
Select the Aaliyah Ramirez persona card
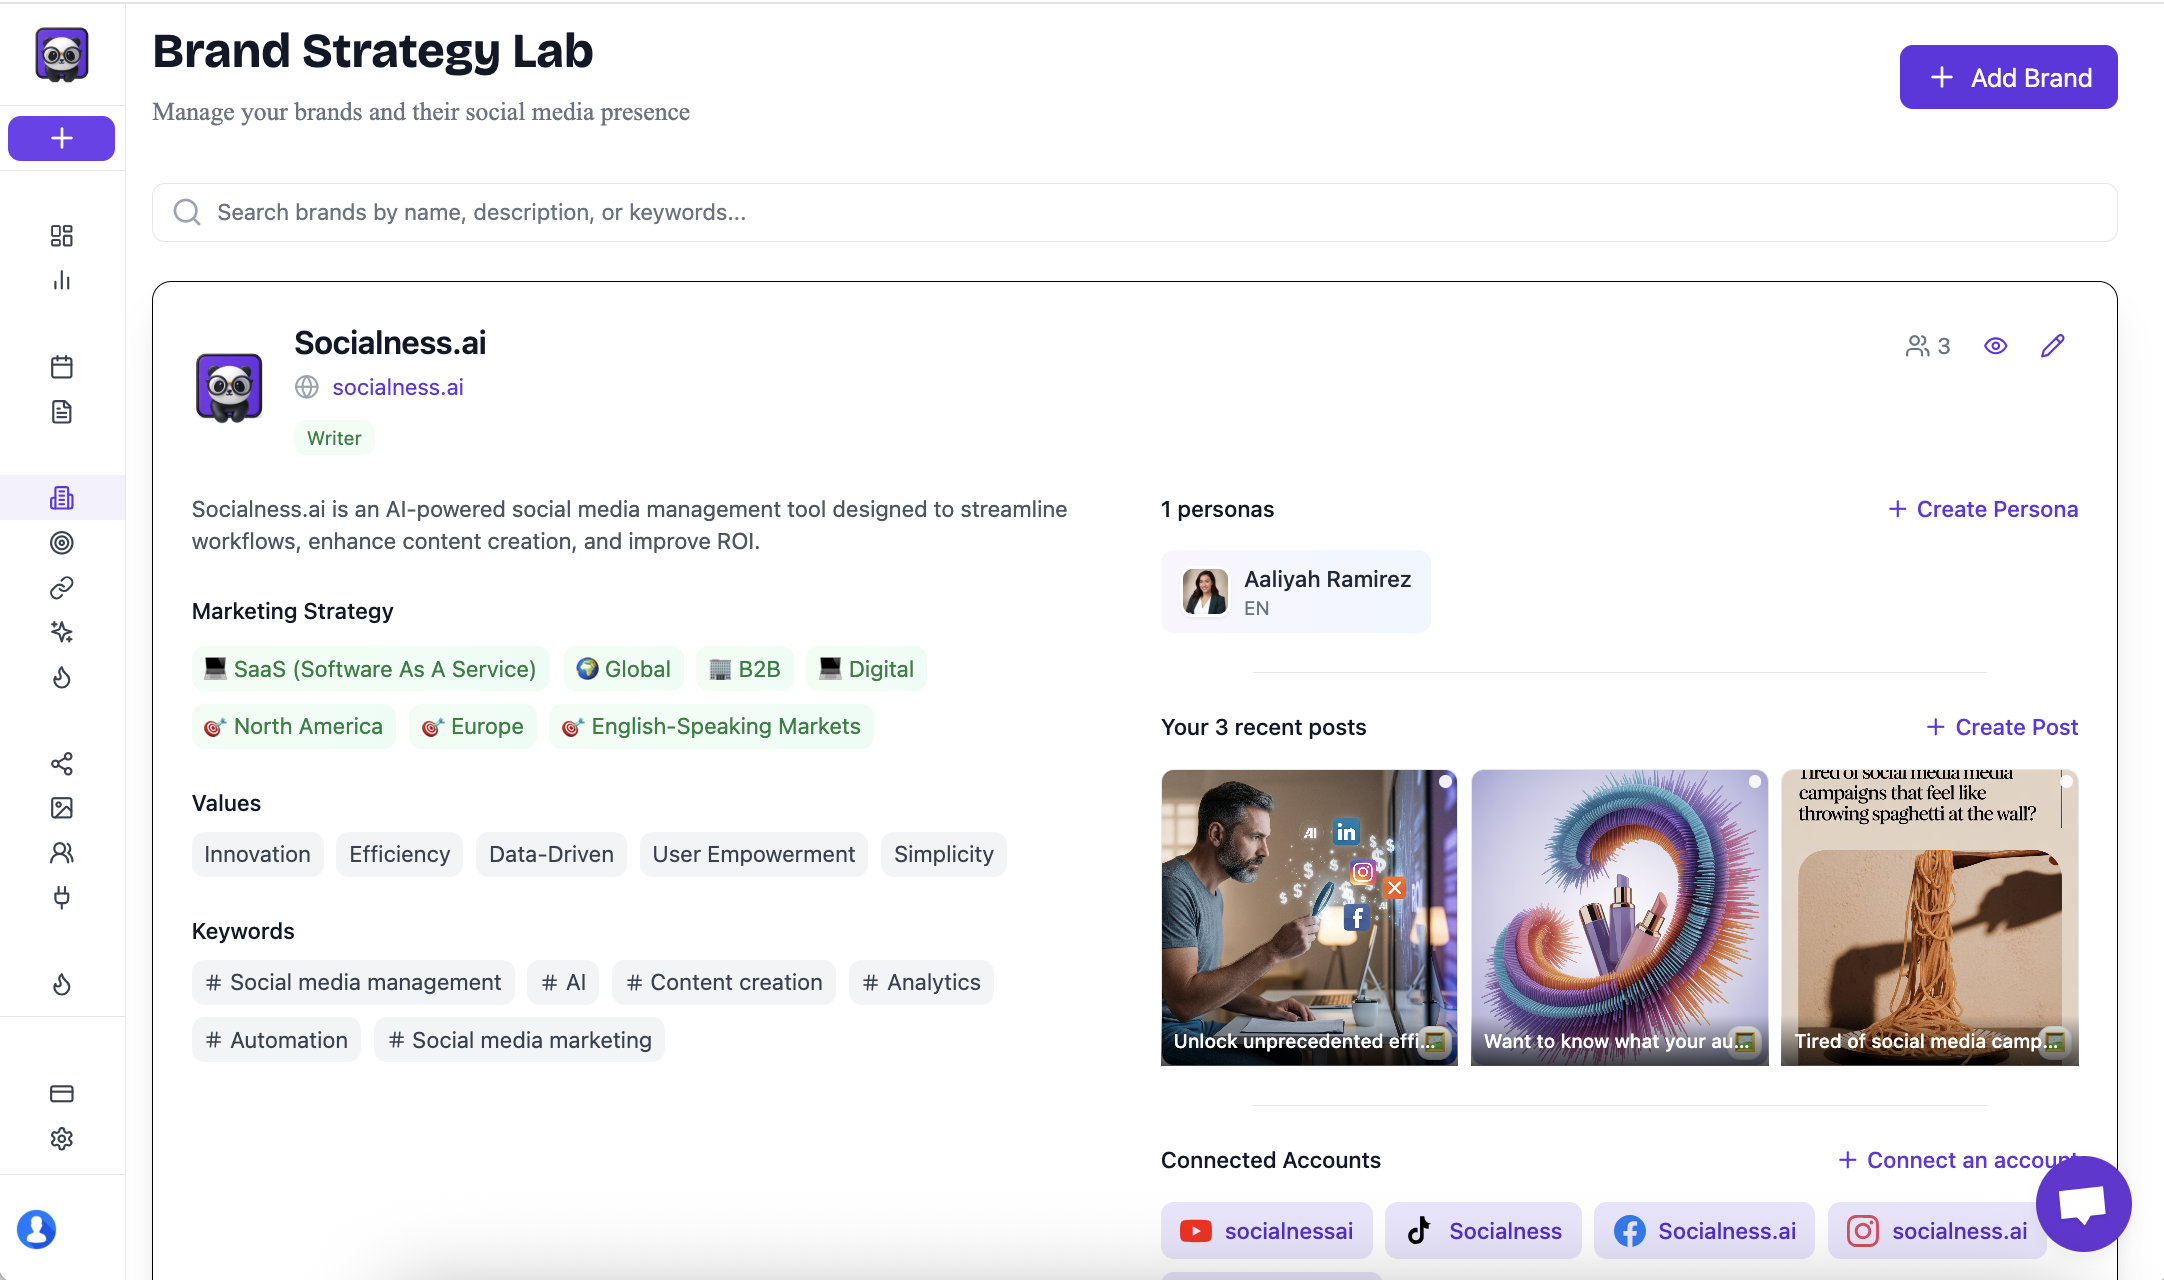1295,592
